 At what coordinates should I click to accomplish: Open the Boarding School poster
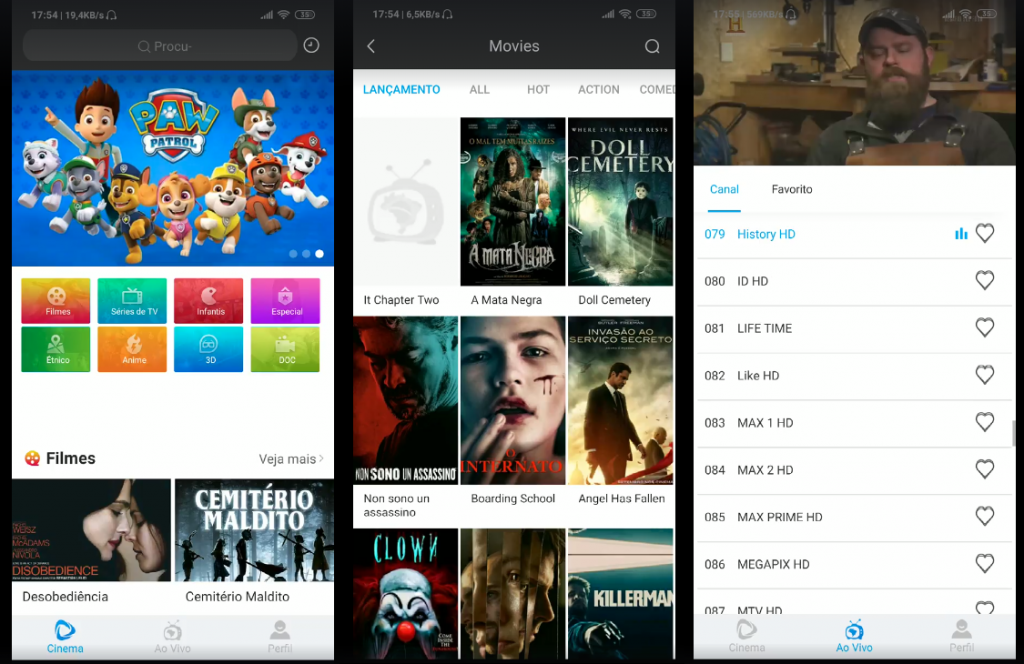(513, 400)
